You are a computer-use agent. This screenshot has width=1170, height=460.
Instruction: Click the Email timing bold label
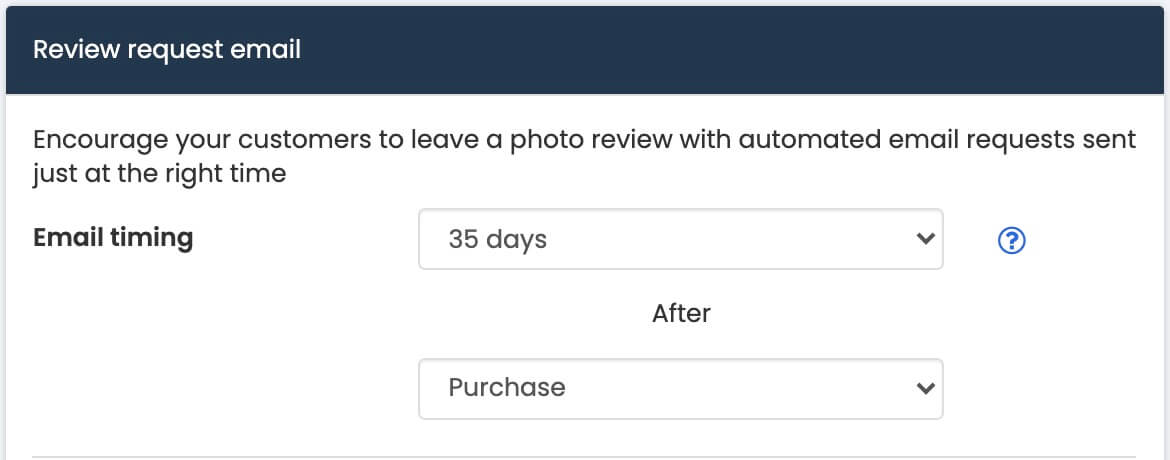click(113, 238)
